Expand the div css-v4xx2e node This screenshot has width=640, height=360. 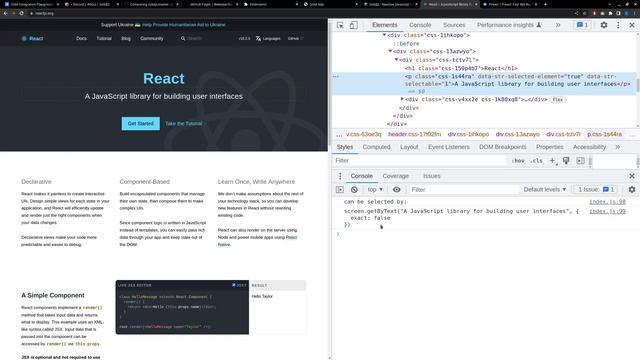tap(402, 99)
